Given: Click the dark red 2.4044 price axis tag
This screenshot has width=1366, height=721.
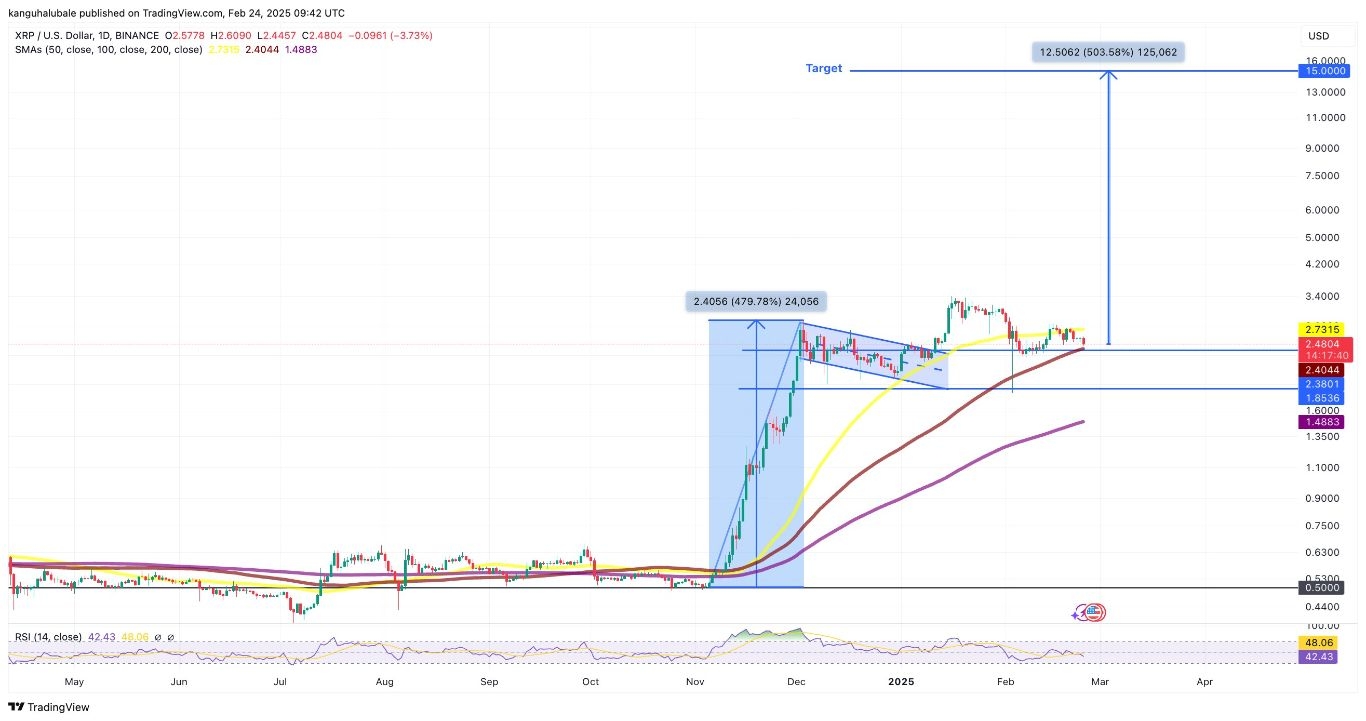Looking at the screenshot, I should (1322, 370).
